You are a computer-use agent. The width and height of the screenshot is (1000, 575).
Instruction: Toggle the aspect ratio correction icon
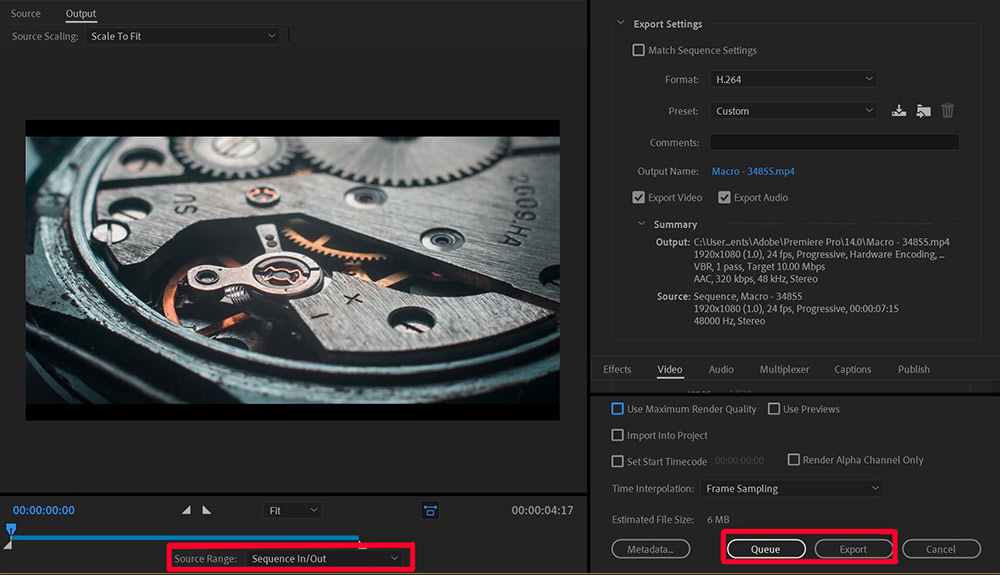coord(430,511)
